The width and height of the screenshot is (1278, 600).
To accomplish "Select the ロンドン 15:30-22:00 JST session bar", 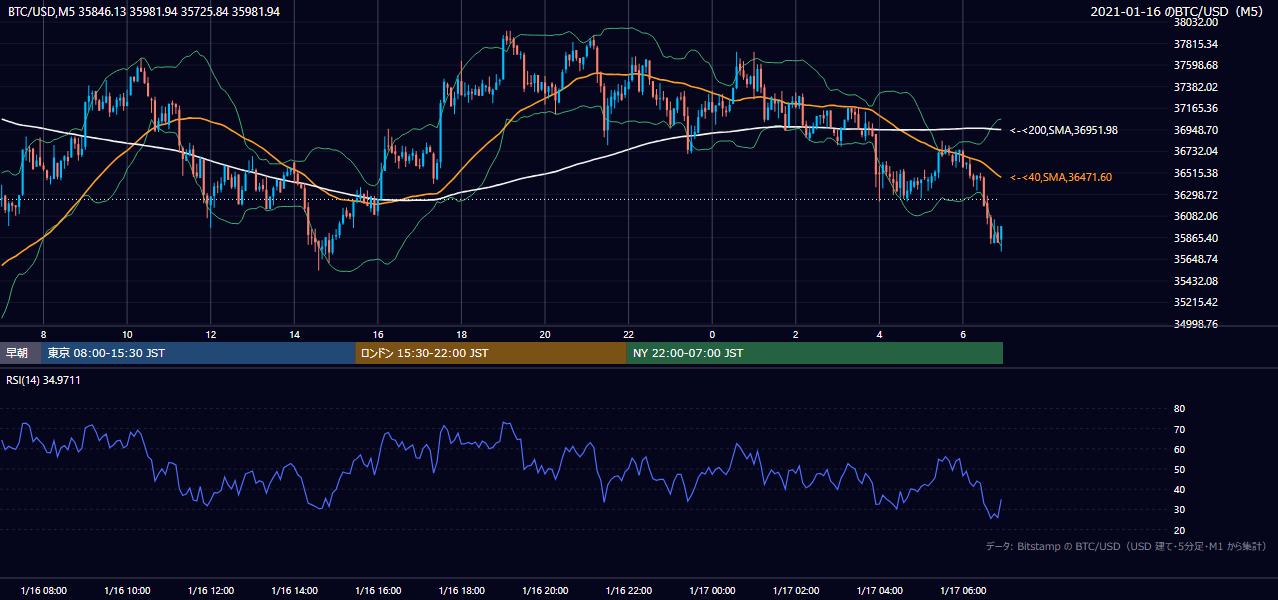I will tap(491, 353).
